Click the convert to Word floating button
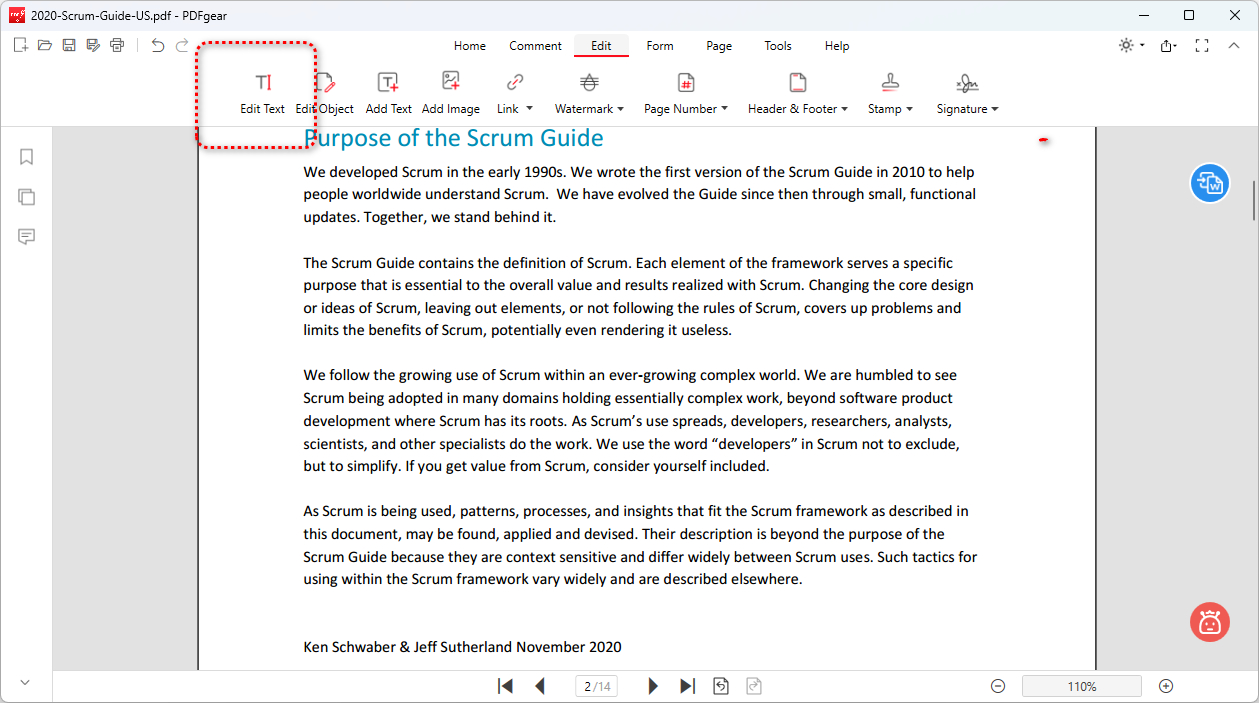 tap(1210, 183)
